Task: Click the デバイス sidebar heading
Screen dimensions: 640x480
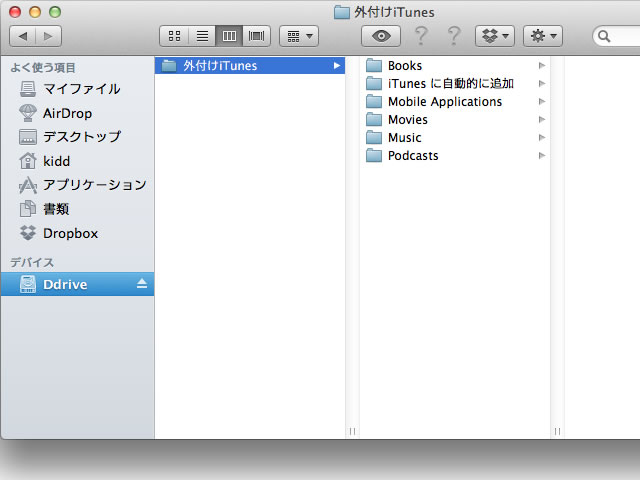Action: click(x=32, y=262)
